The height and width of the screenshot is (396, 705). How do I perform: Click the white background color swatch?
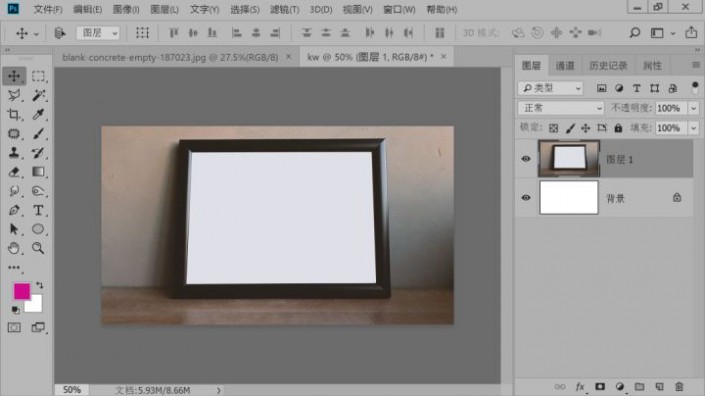click(x=35, y=306)
